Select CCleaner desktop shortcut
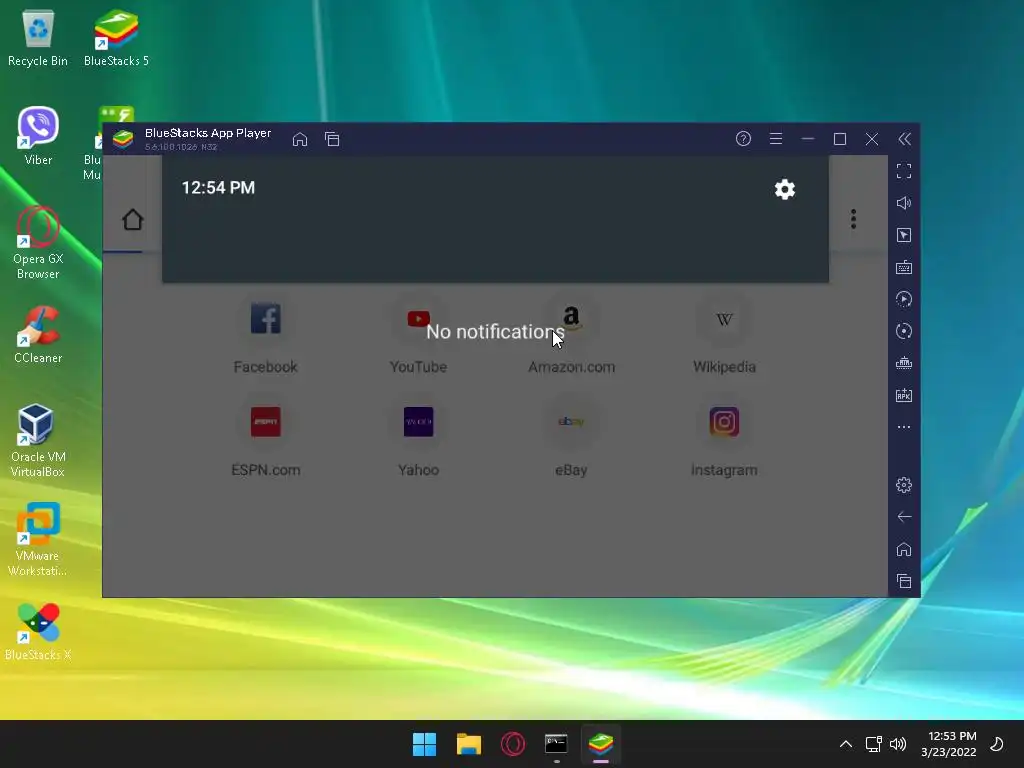Image resolution: width=1024 pixels, height=768 pixels. tap(38, 335)
